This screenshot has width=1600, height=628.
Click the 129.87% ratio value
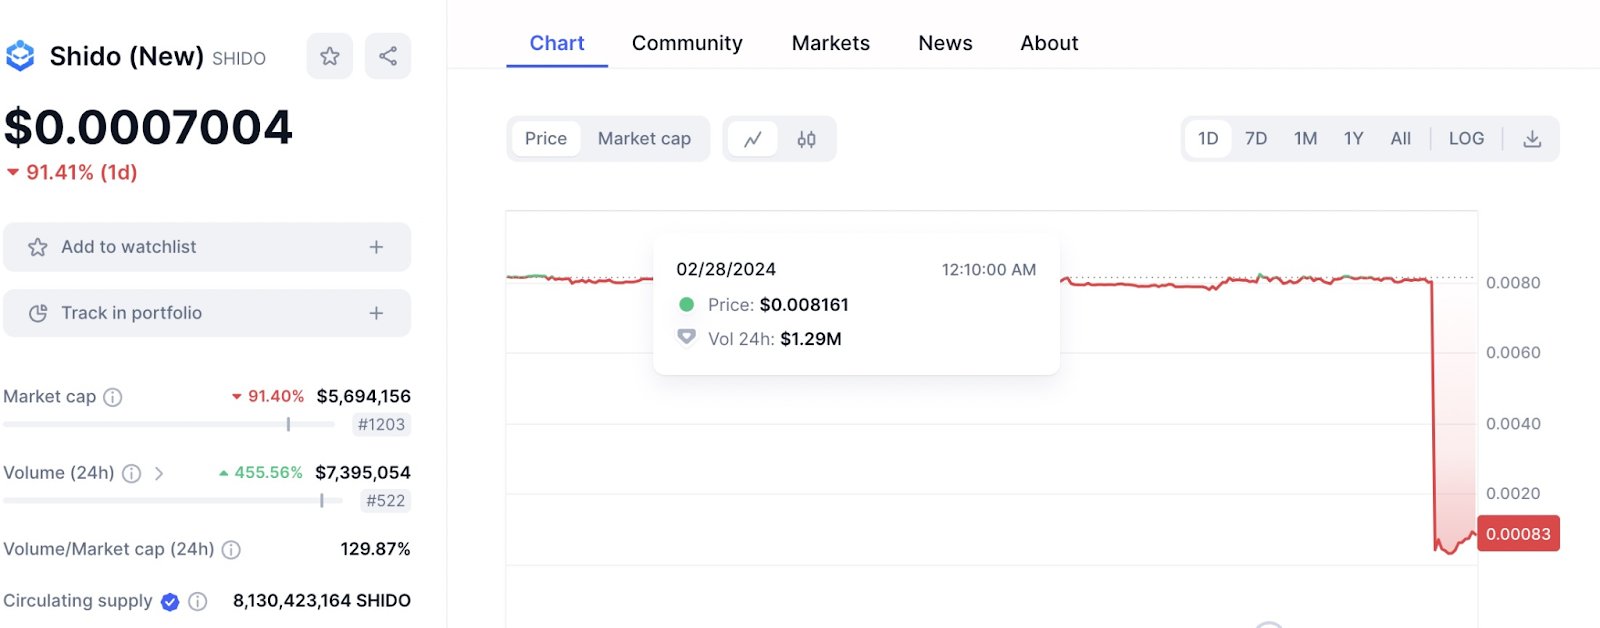[375, 549]
